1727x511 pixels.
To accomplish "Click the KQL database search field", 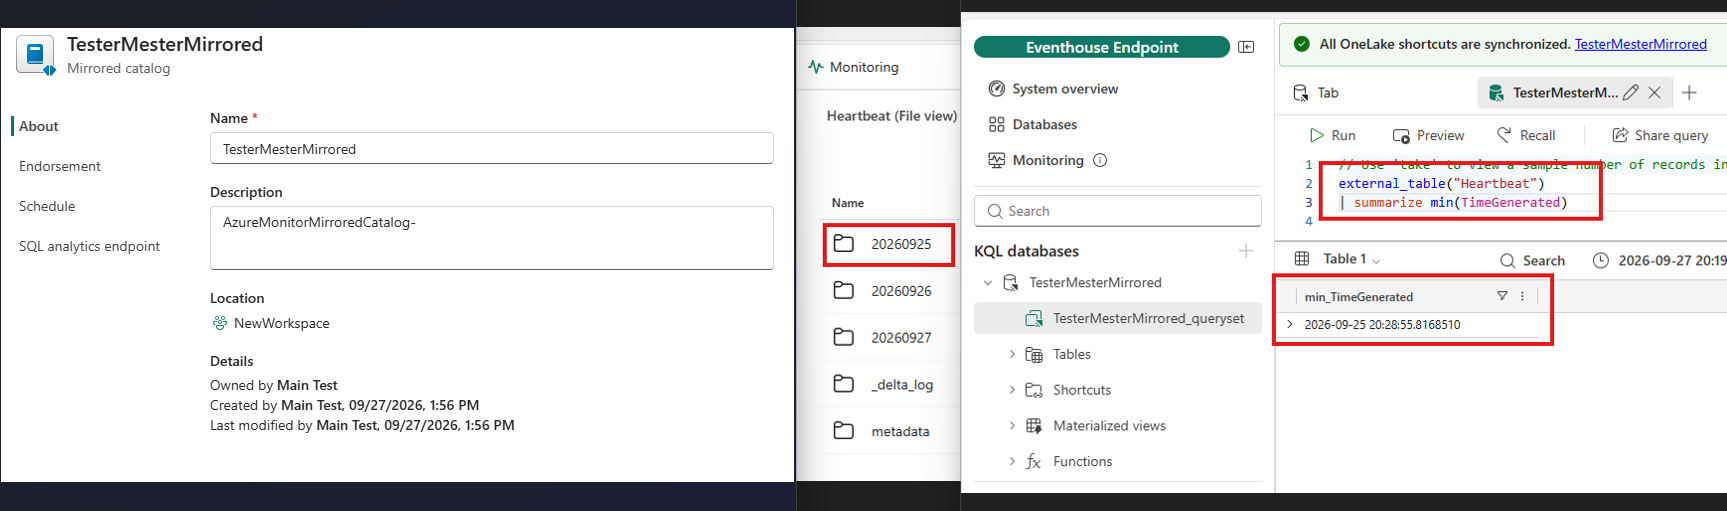I will [1117, 211].
